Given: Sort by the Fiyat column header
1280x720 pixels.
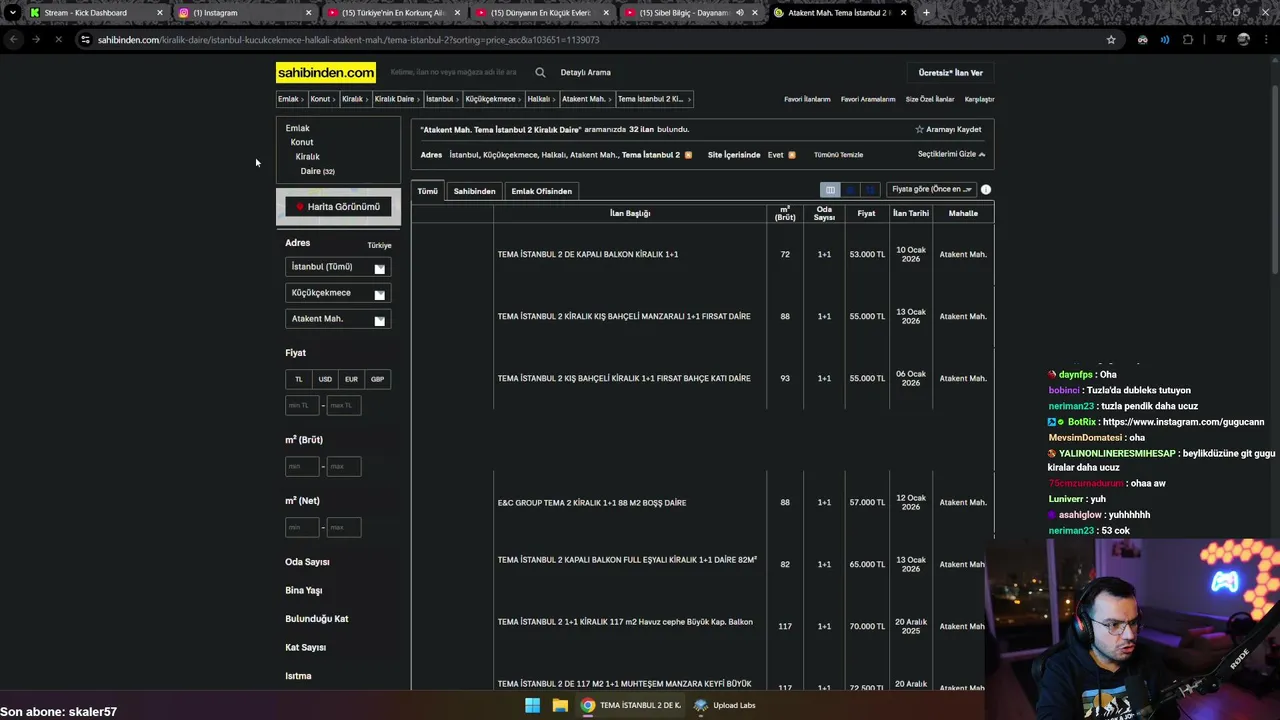Looking at the screenshot, I should pyautogui.click(x=866, y=213).
